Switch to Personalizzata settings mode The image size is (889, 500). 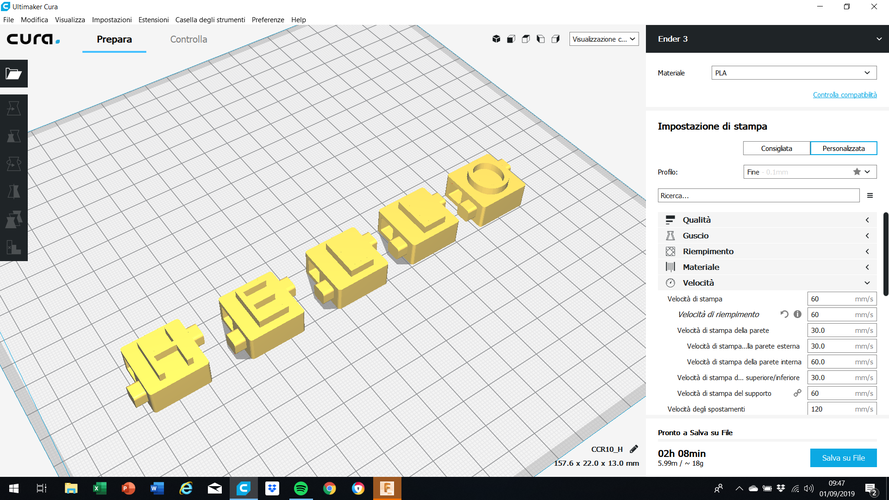coord(844,148)
